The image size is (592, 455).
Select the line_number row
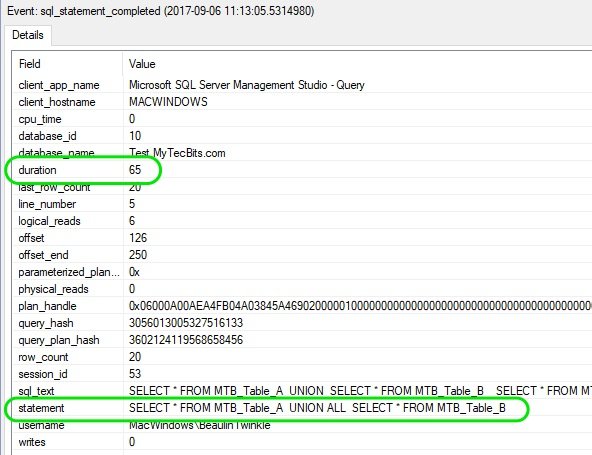[302, 204]
